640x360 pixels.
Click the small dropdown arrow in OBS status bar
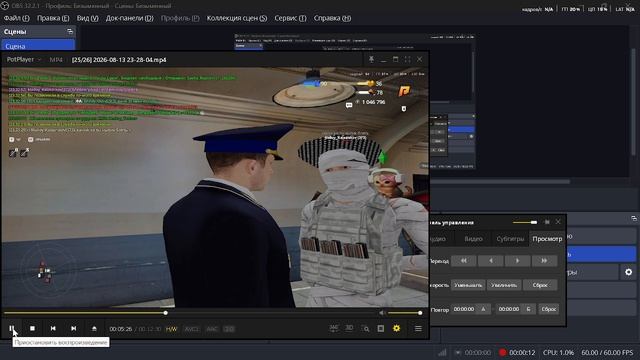pyautogui.click(x=458, y=352)
